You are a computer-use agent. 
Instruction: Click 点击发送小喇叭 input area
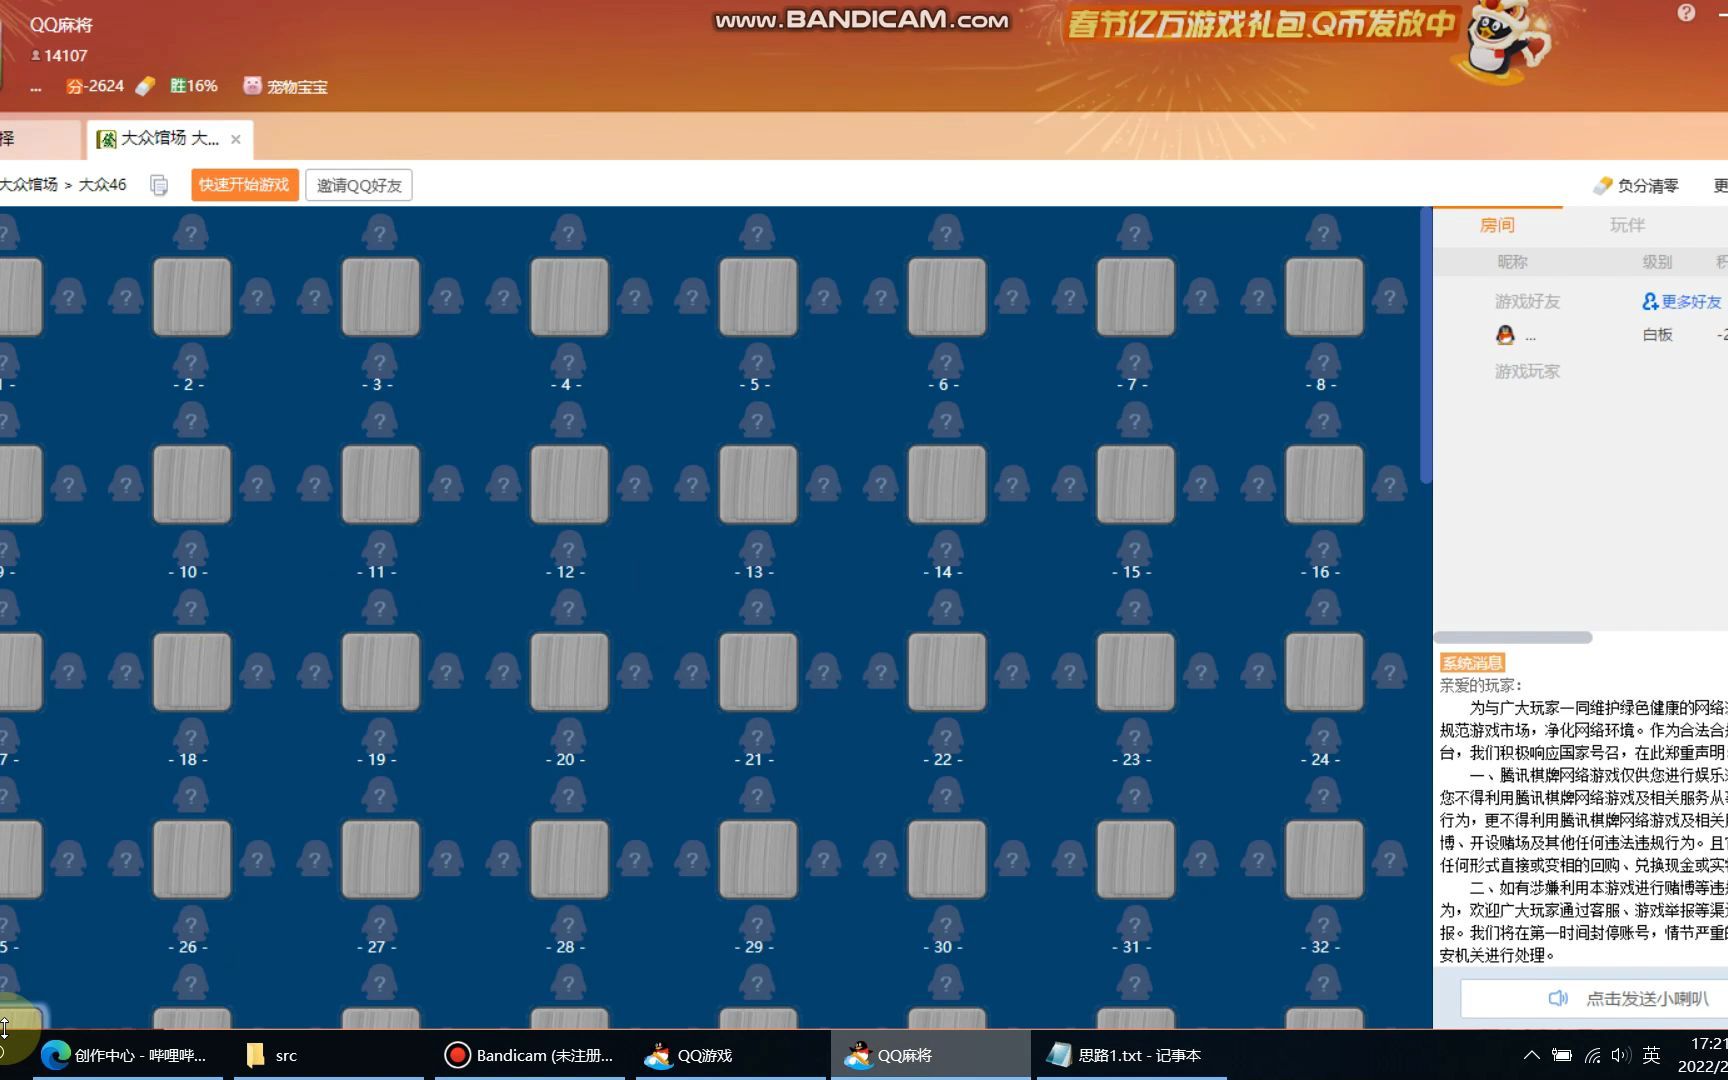click(x=1594, y=998)
